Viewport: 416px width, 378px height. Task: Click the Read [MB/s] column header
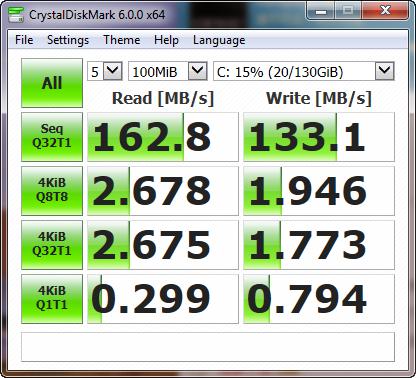point(163,98)
